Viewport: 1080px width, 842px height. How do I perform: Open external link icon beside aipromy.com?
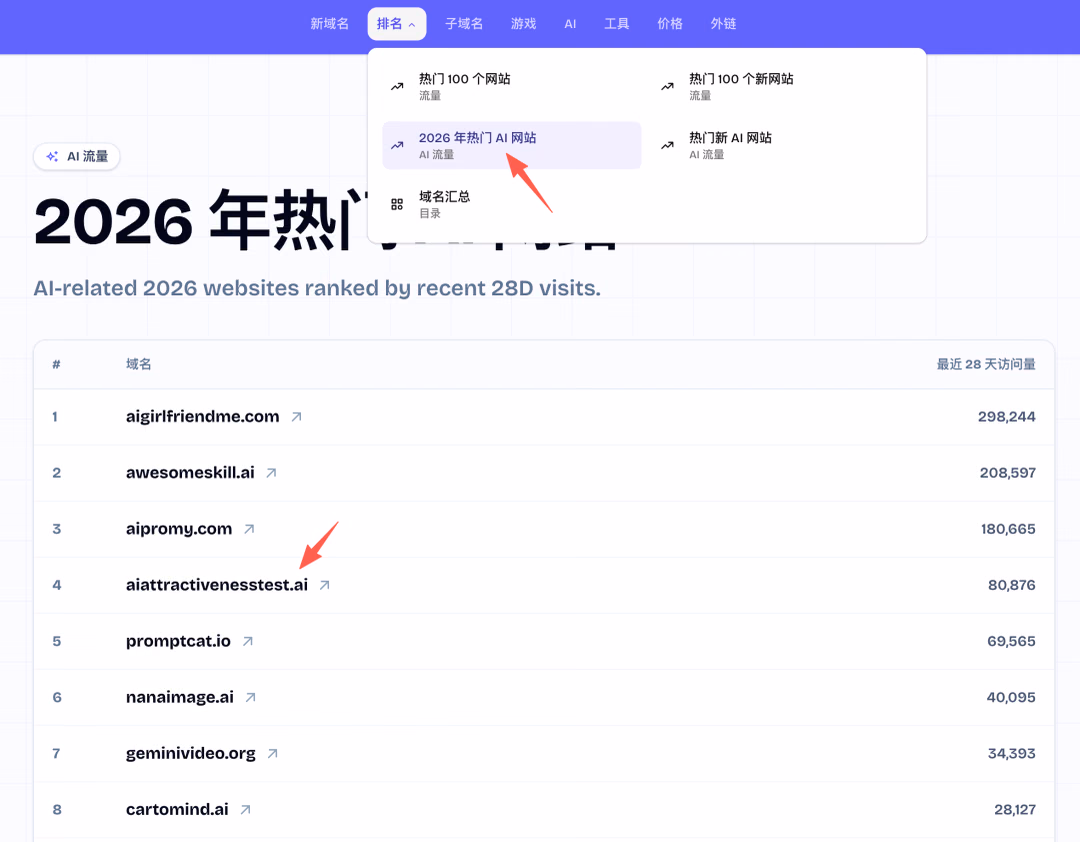249,529
